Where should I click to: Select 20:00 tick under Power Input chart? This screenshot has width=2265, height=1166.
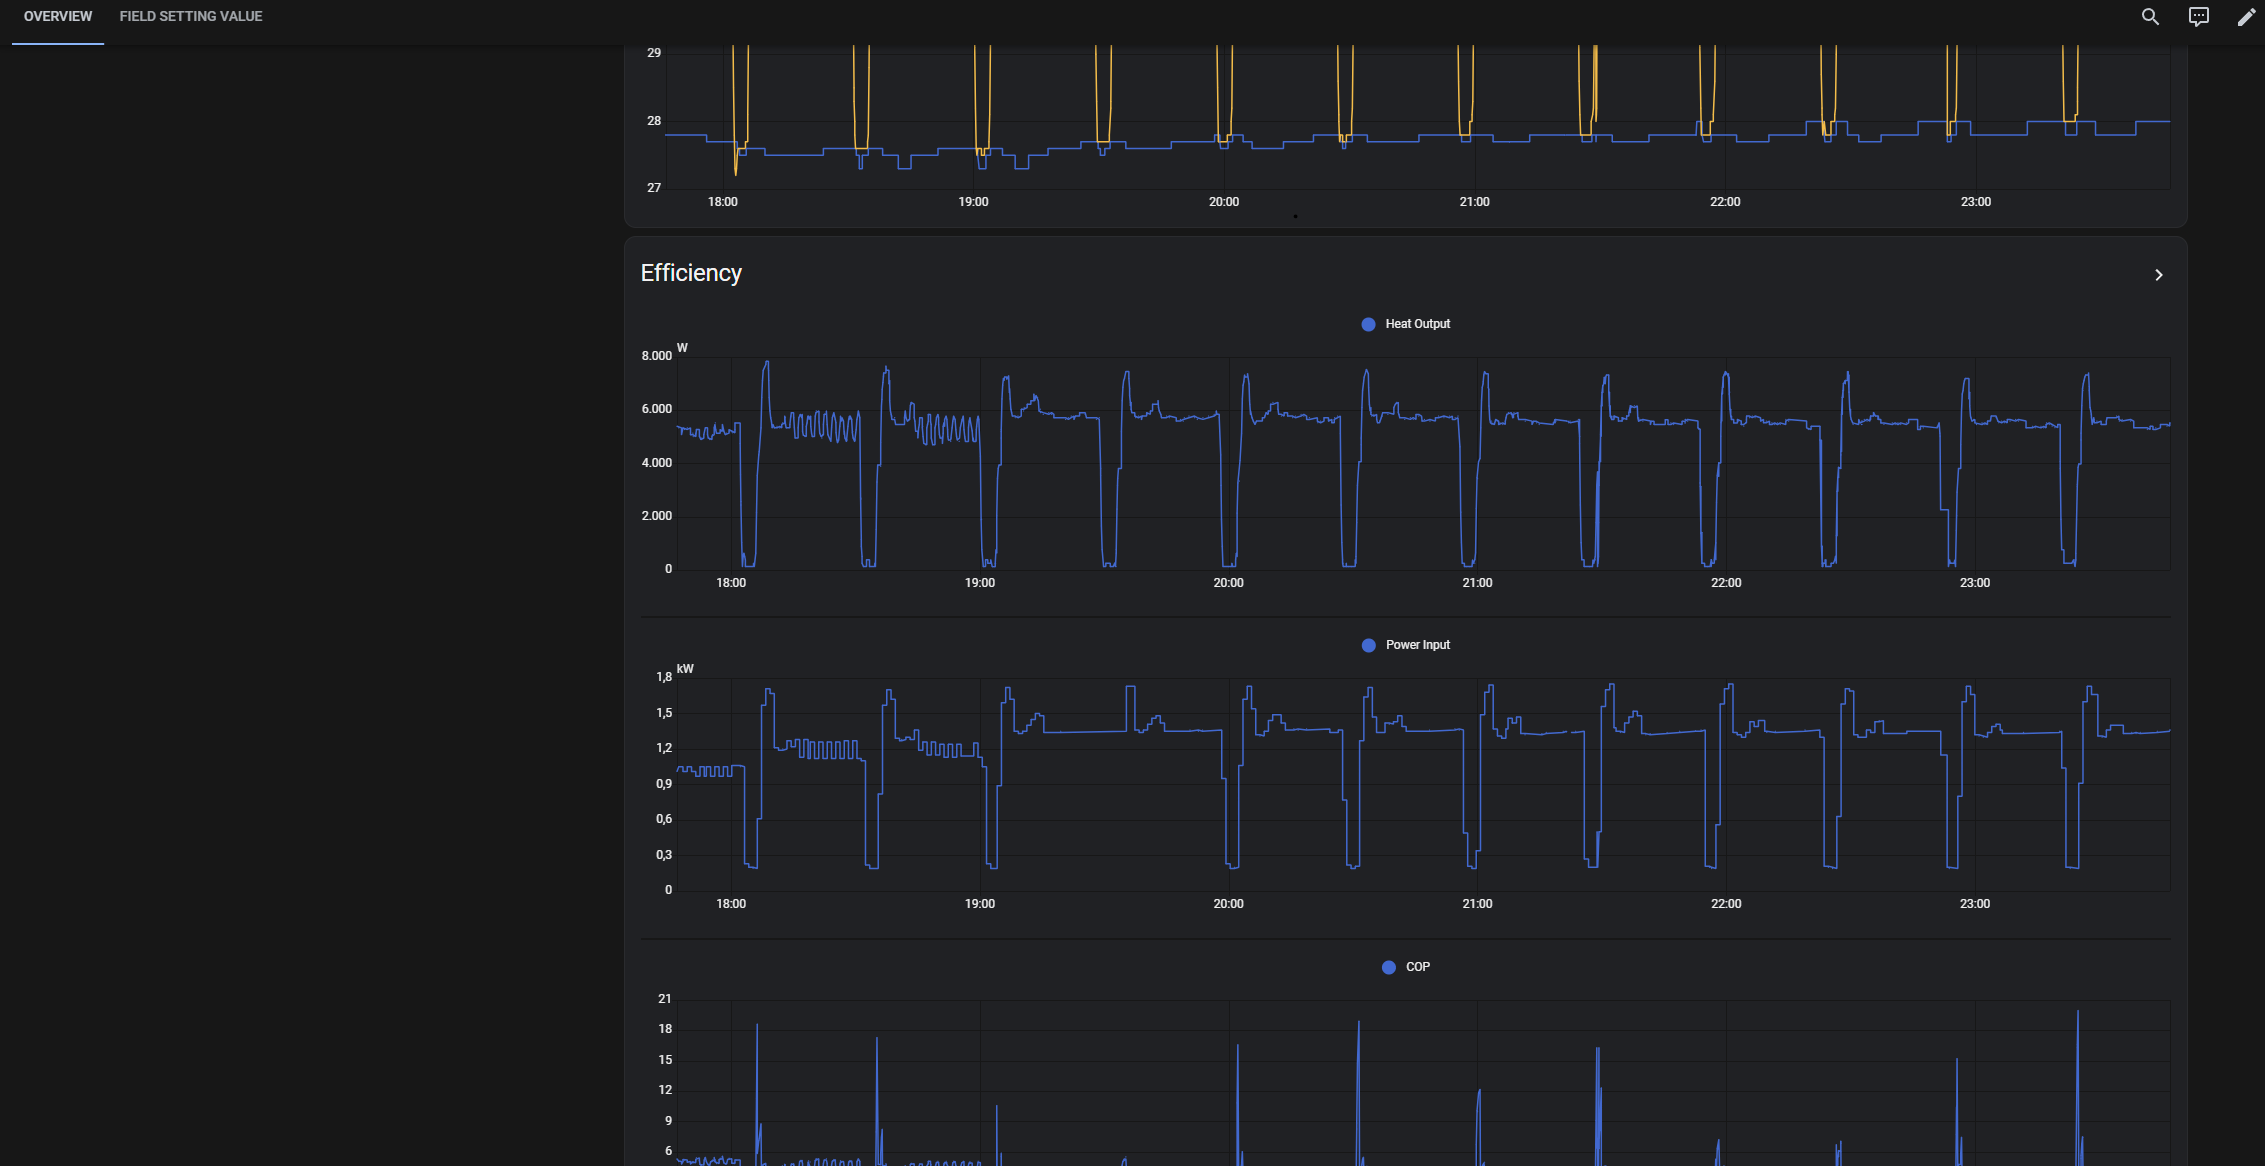pos(1228,904)
